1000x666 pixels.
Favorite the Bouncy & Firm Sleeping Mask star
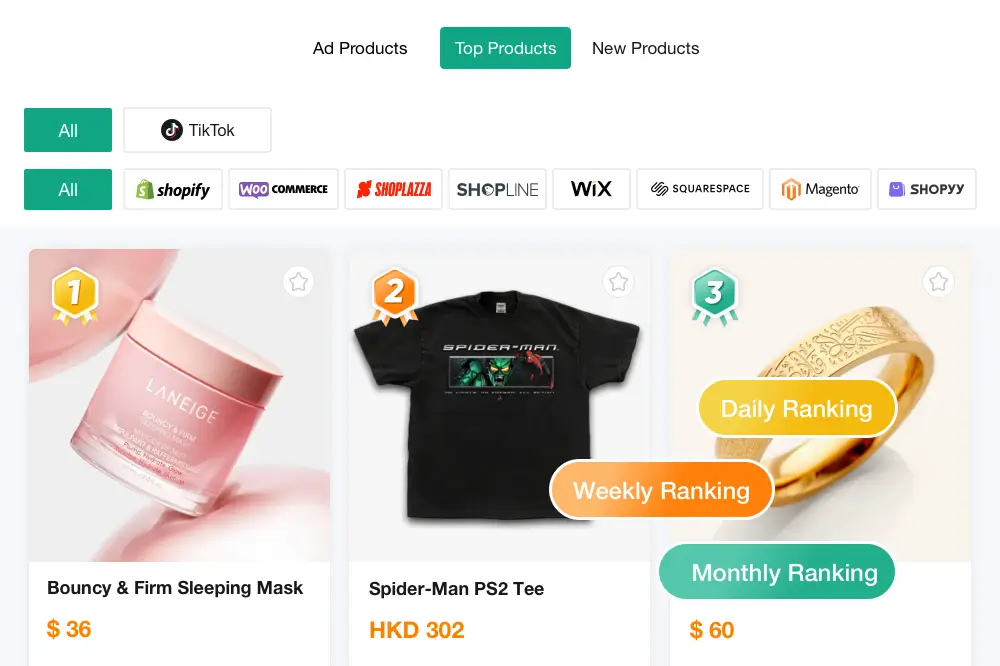pos(298,282)
